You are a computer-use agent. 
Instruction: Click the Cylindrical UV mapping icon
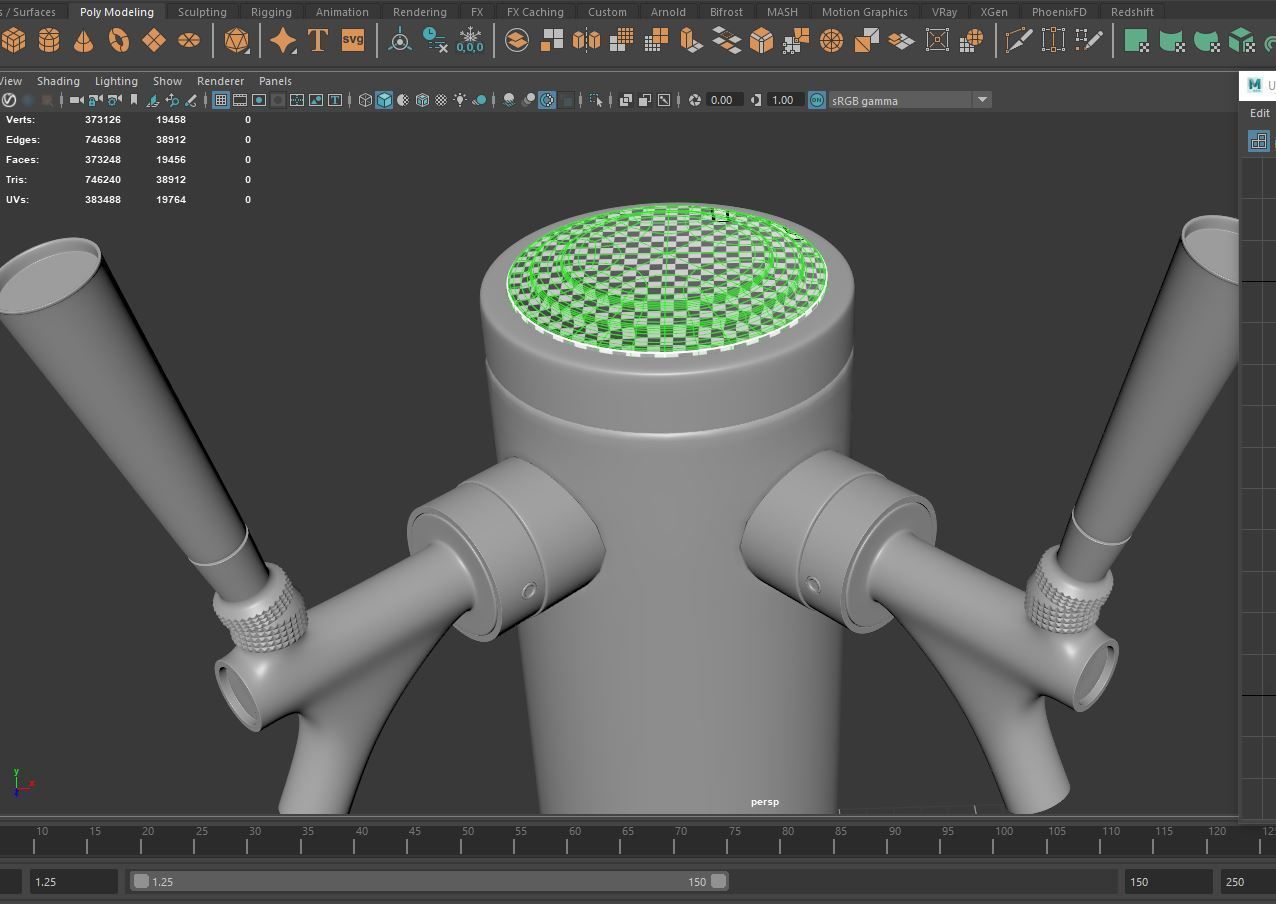(x=1171, y=40)
